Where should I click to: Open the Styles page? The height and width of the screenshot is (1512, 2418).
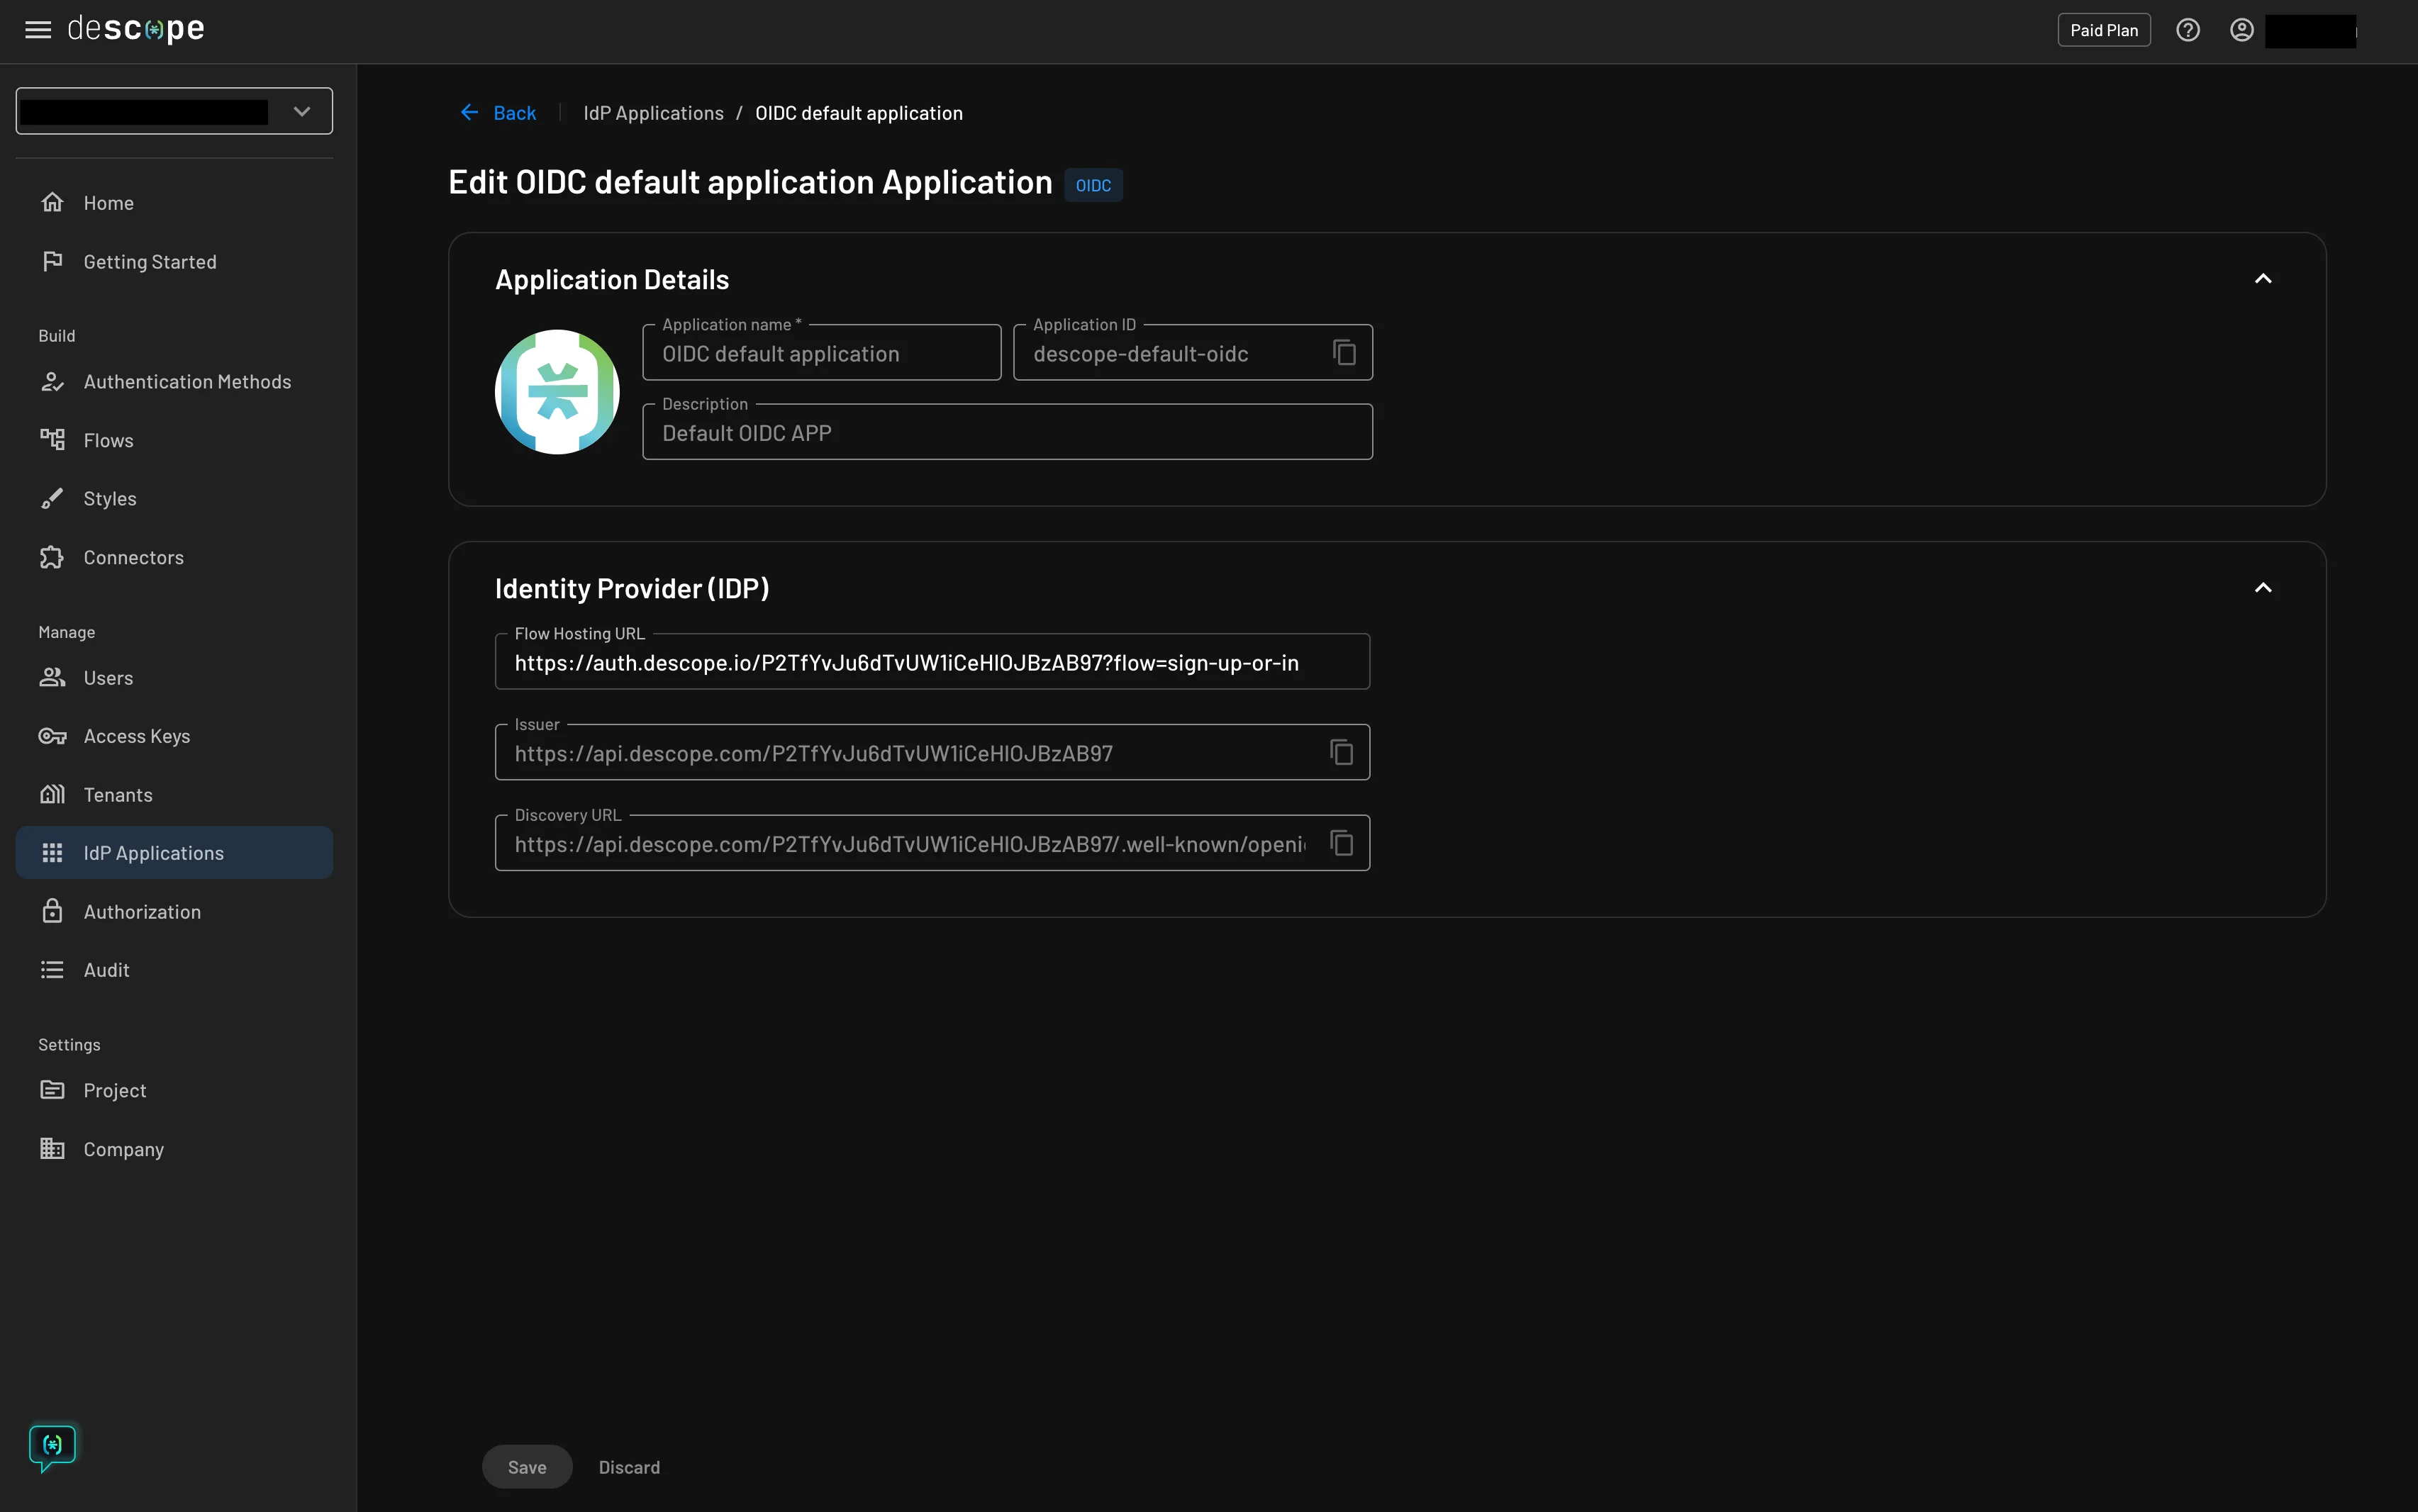point(110,497)
